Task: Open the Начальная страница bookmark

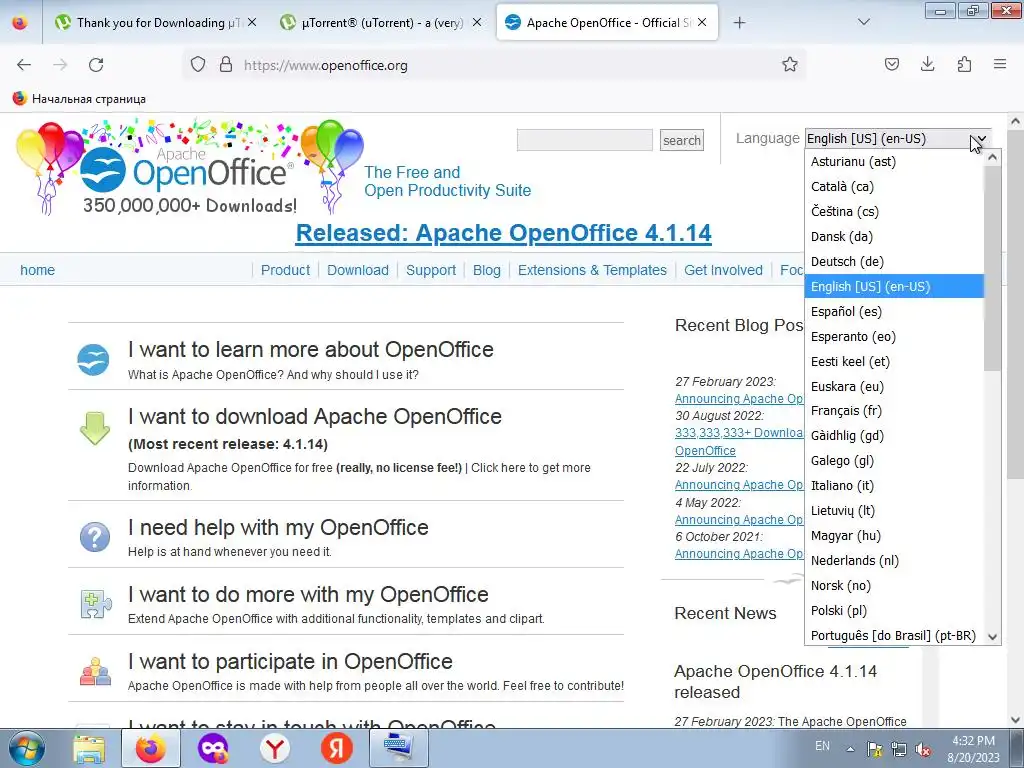Action: 79,99
